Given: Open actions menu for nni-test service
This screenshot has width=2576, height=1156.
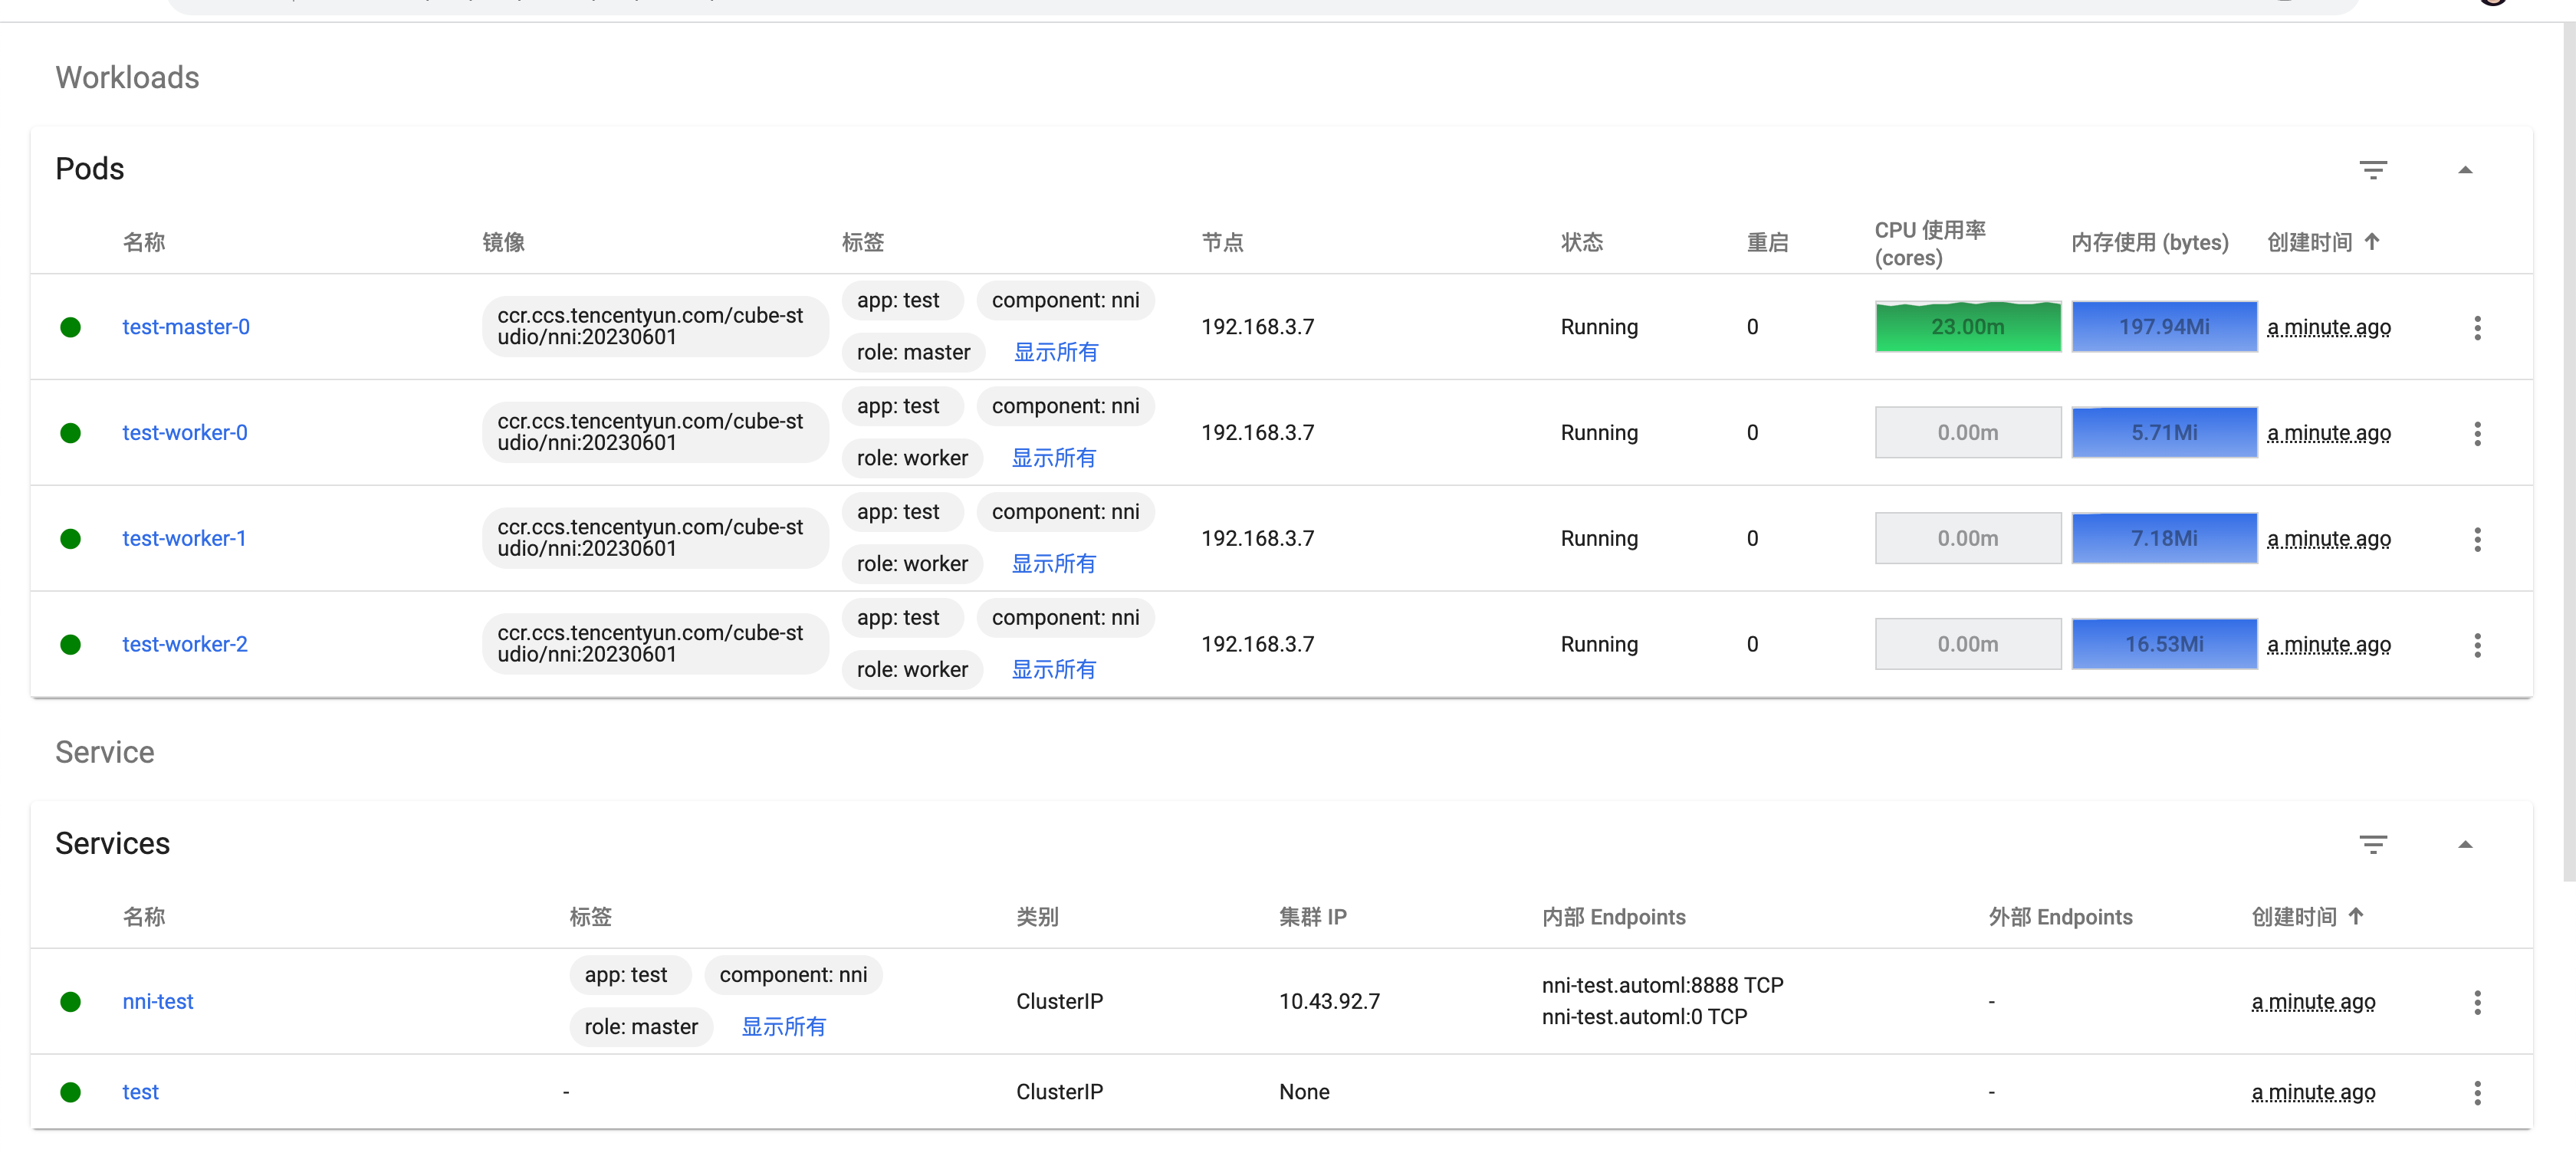Looking at the screenshot, I should 2477,1002.
